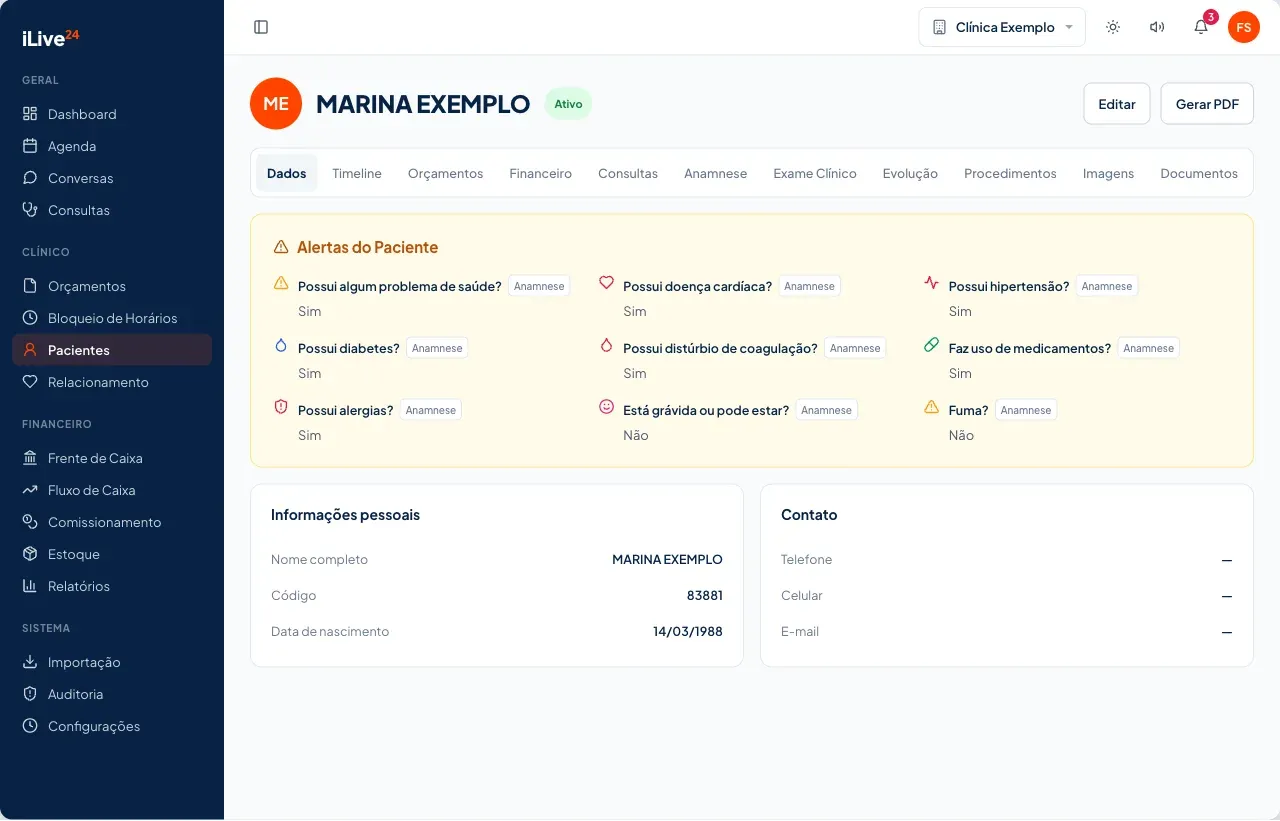This screenshot has height=821, width=1280.
Task: Click the Ativo status badge
Action: [568, 104]
